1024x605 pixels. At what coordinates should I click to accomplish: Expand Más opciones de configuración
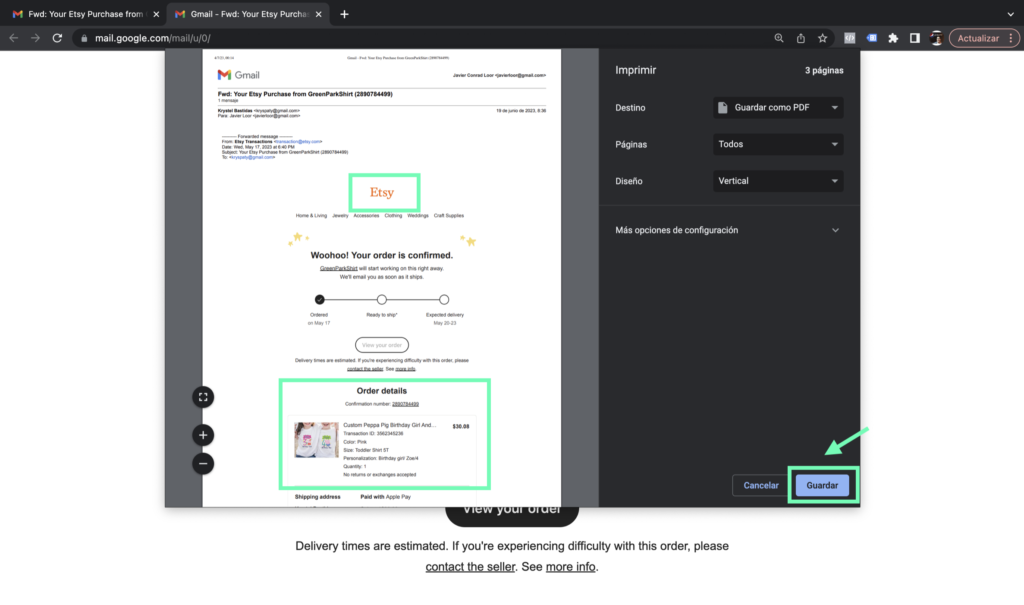728,230
